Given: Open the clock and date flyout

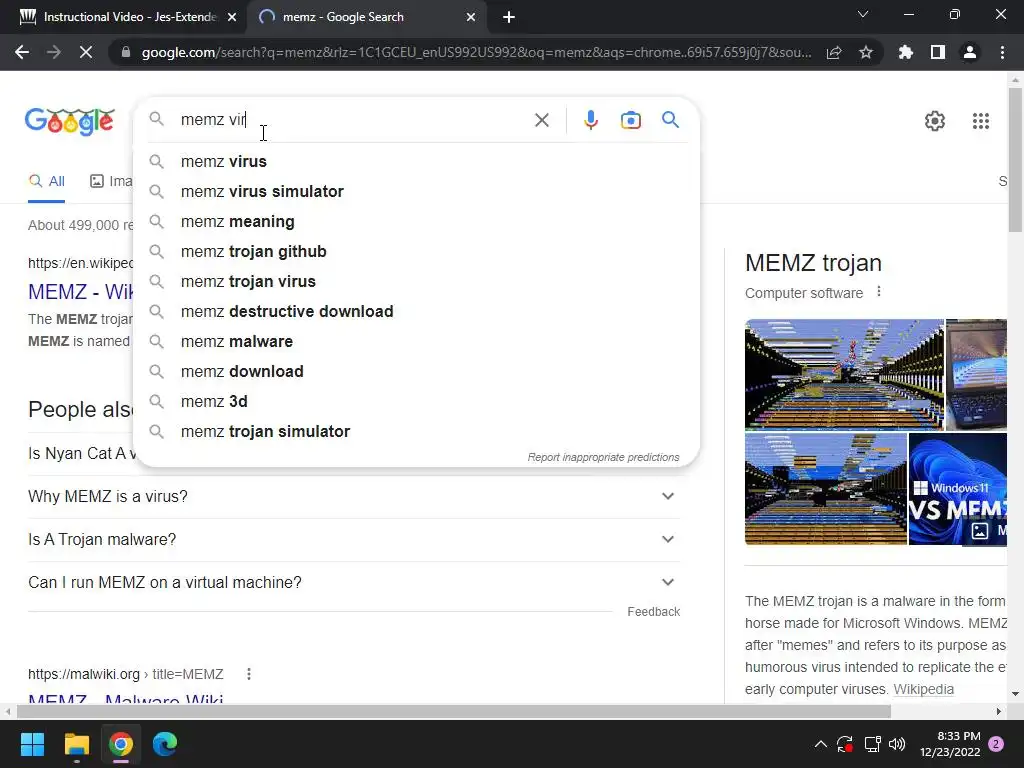Looking at the screenshot, I should (x=950, y=744).
